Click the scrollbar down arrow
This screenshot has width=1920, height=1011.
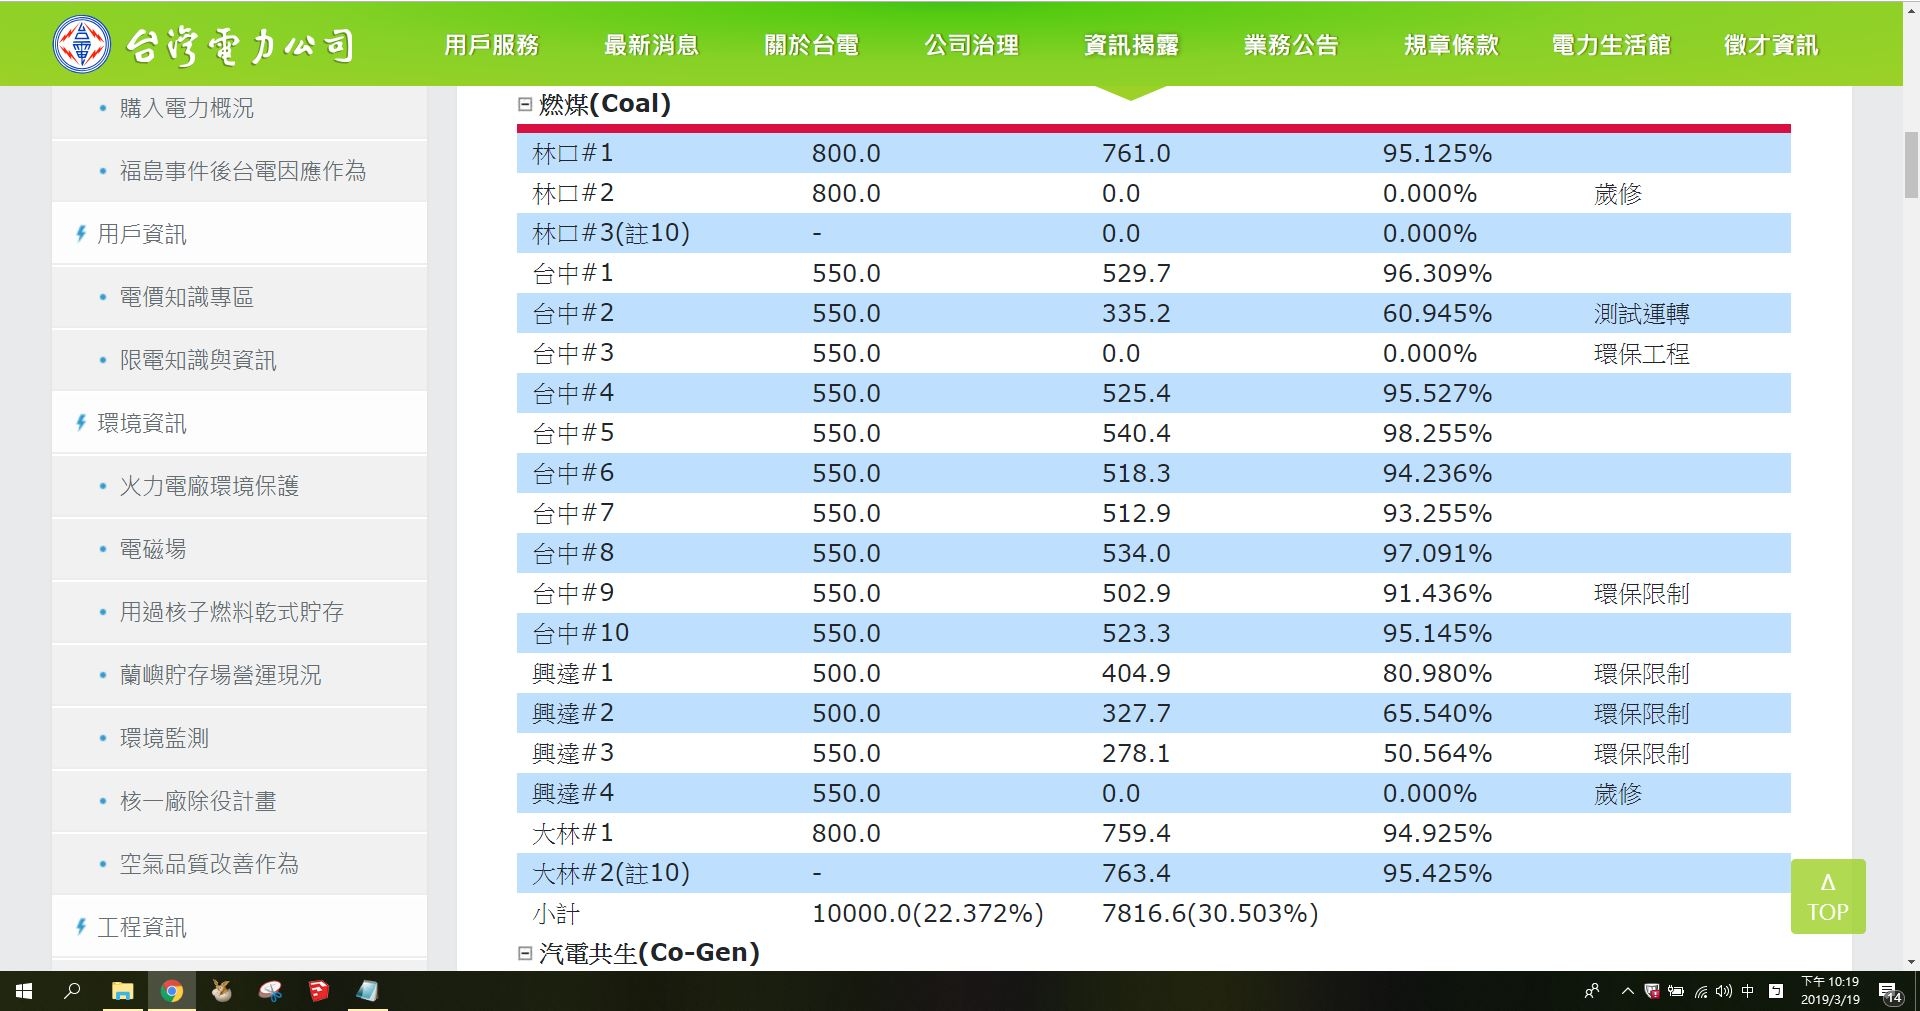(x=1911, y=962)
